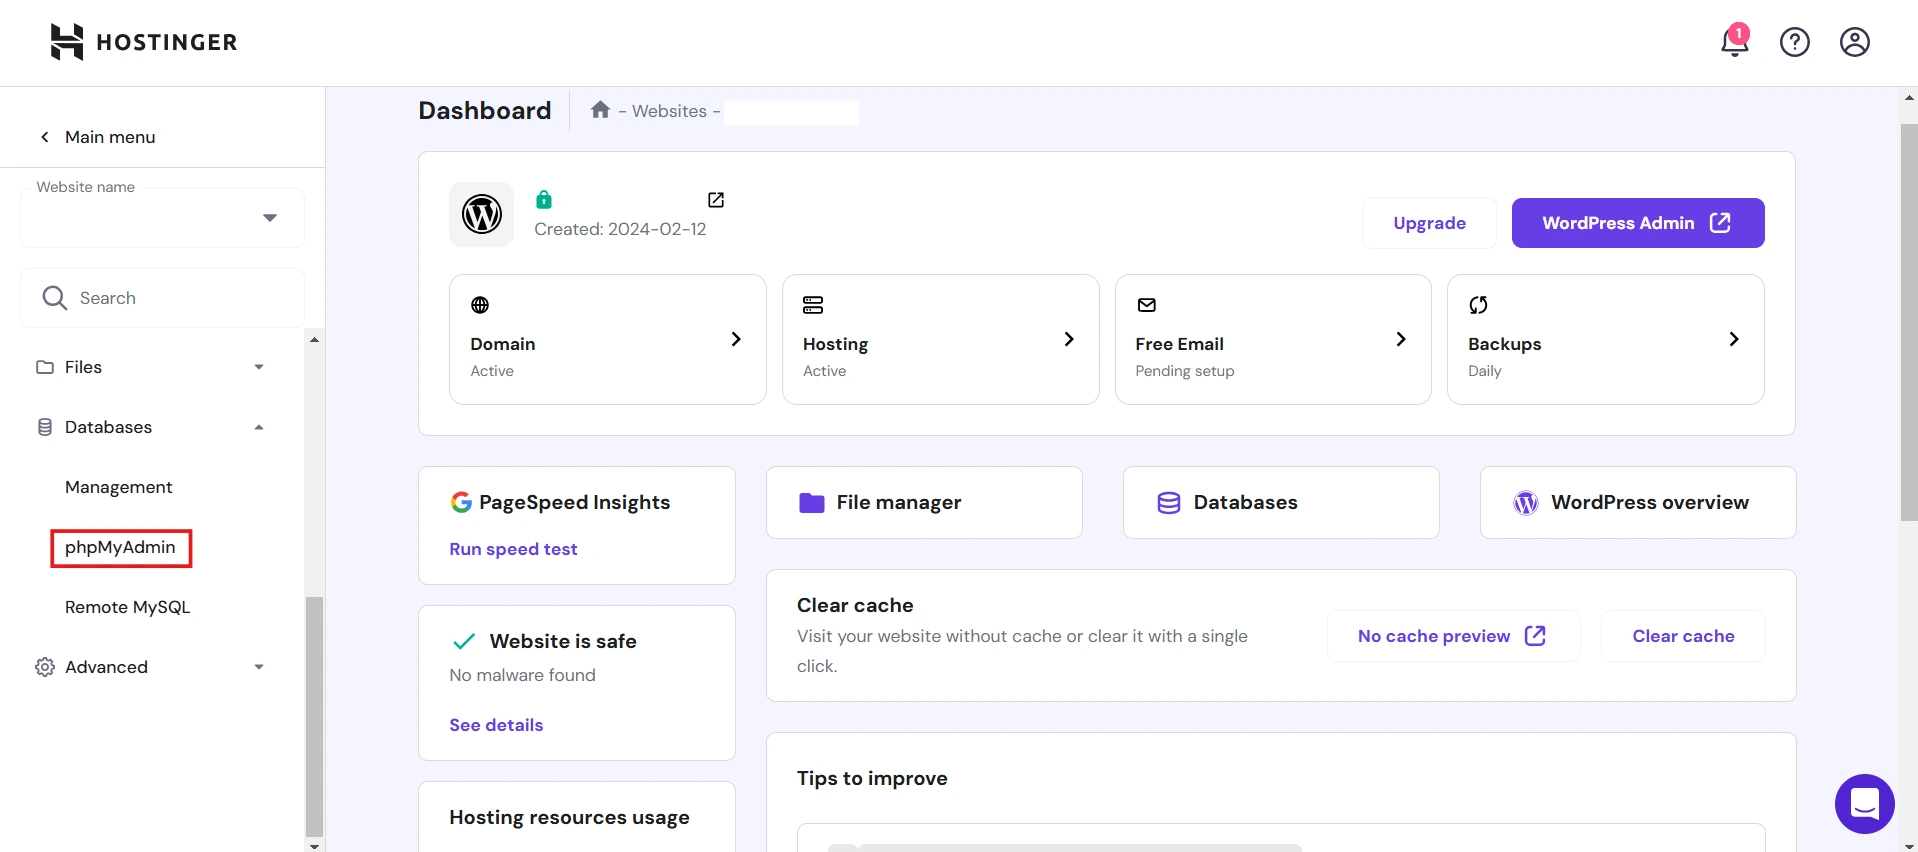Click the Files folder icon in sidebar
Screen dimensions: 1918x852
[x=45, y=367]
